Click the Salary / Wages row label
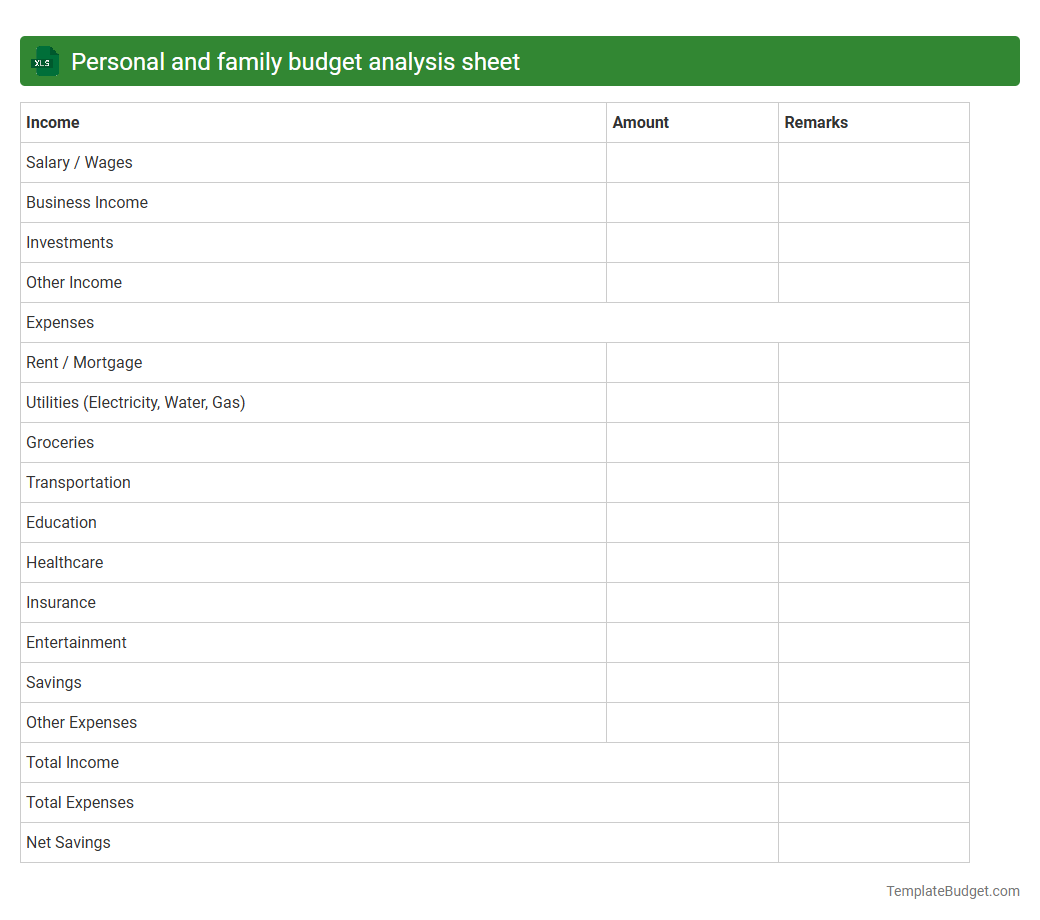The width and height of the screenshot is (1040, 920). coord(79,162)
